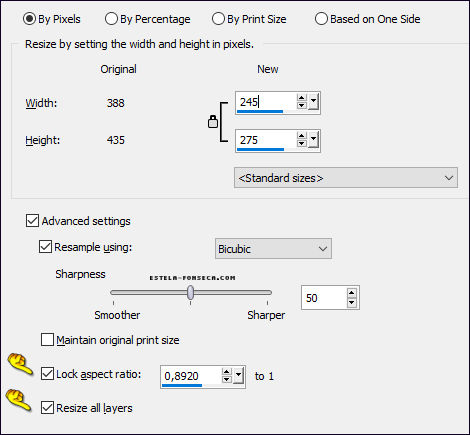Increase new width with up arrow
Image resolution: width=470 pixels, height=435 pixels.
[x=301, y=98]
